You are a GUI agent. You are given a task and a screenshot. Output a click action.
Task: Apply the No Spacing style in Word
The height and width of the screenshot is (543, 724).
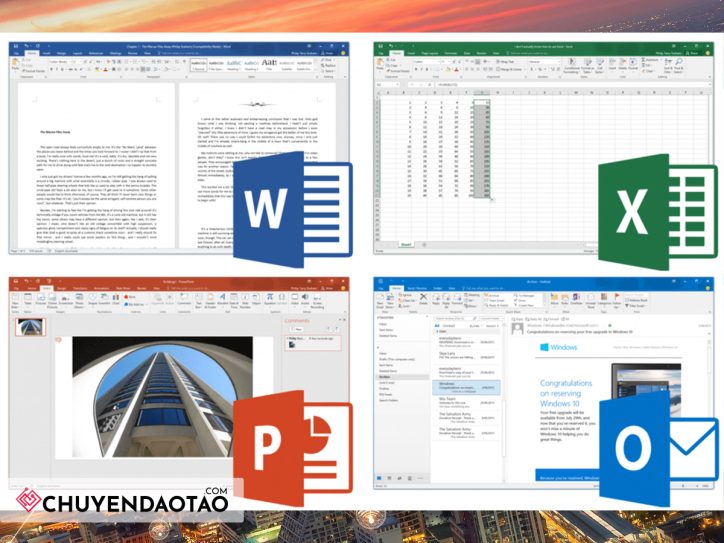pyautogui.click(x=216, y=65)
